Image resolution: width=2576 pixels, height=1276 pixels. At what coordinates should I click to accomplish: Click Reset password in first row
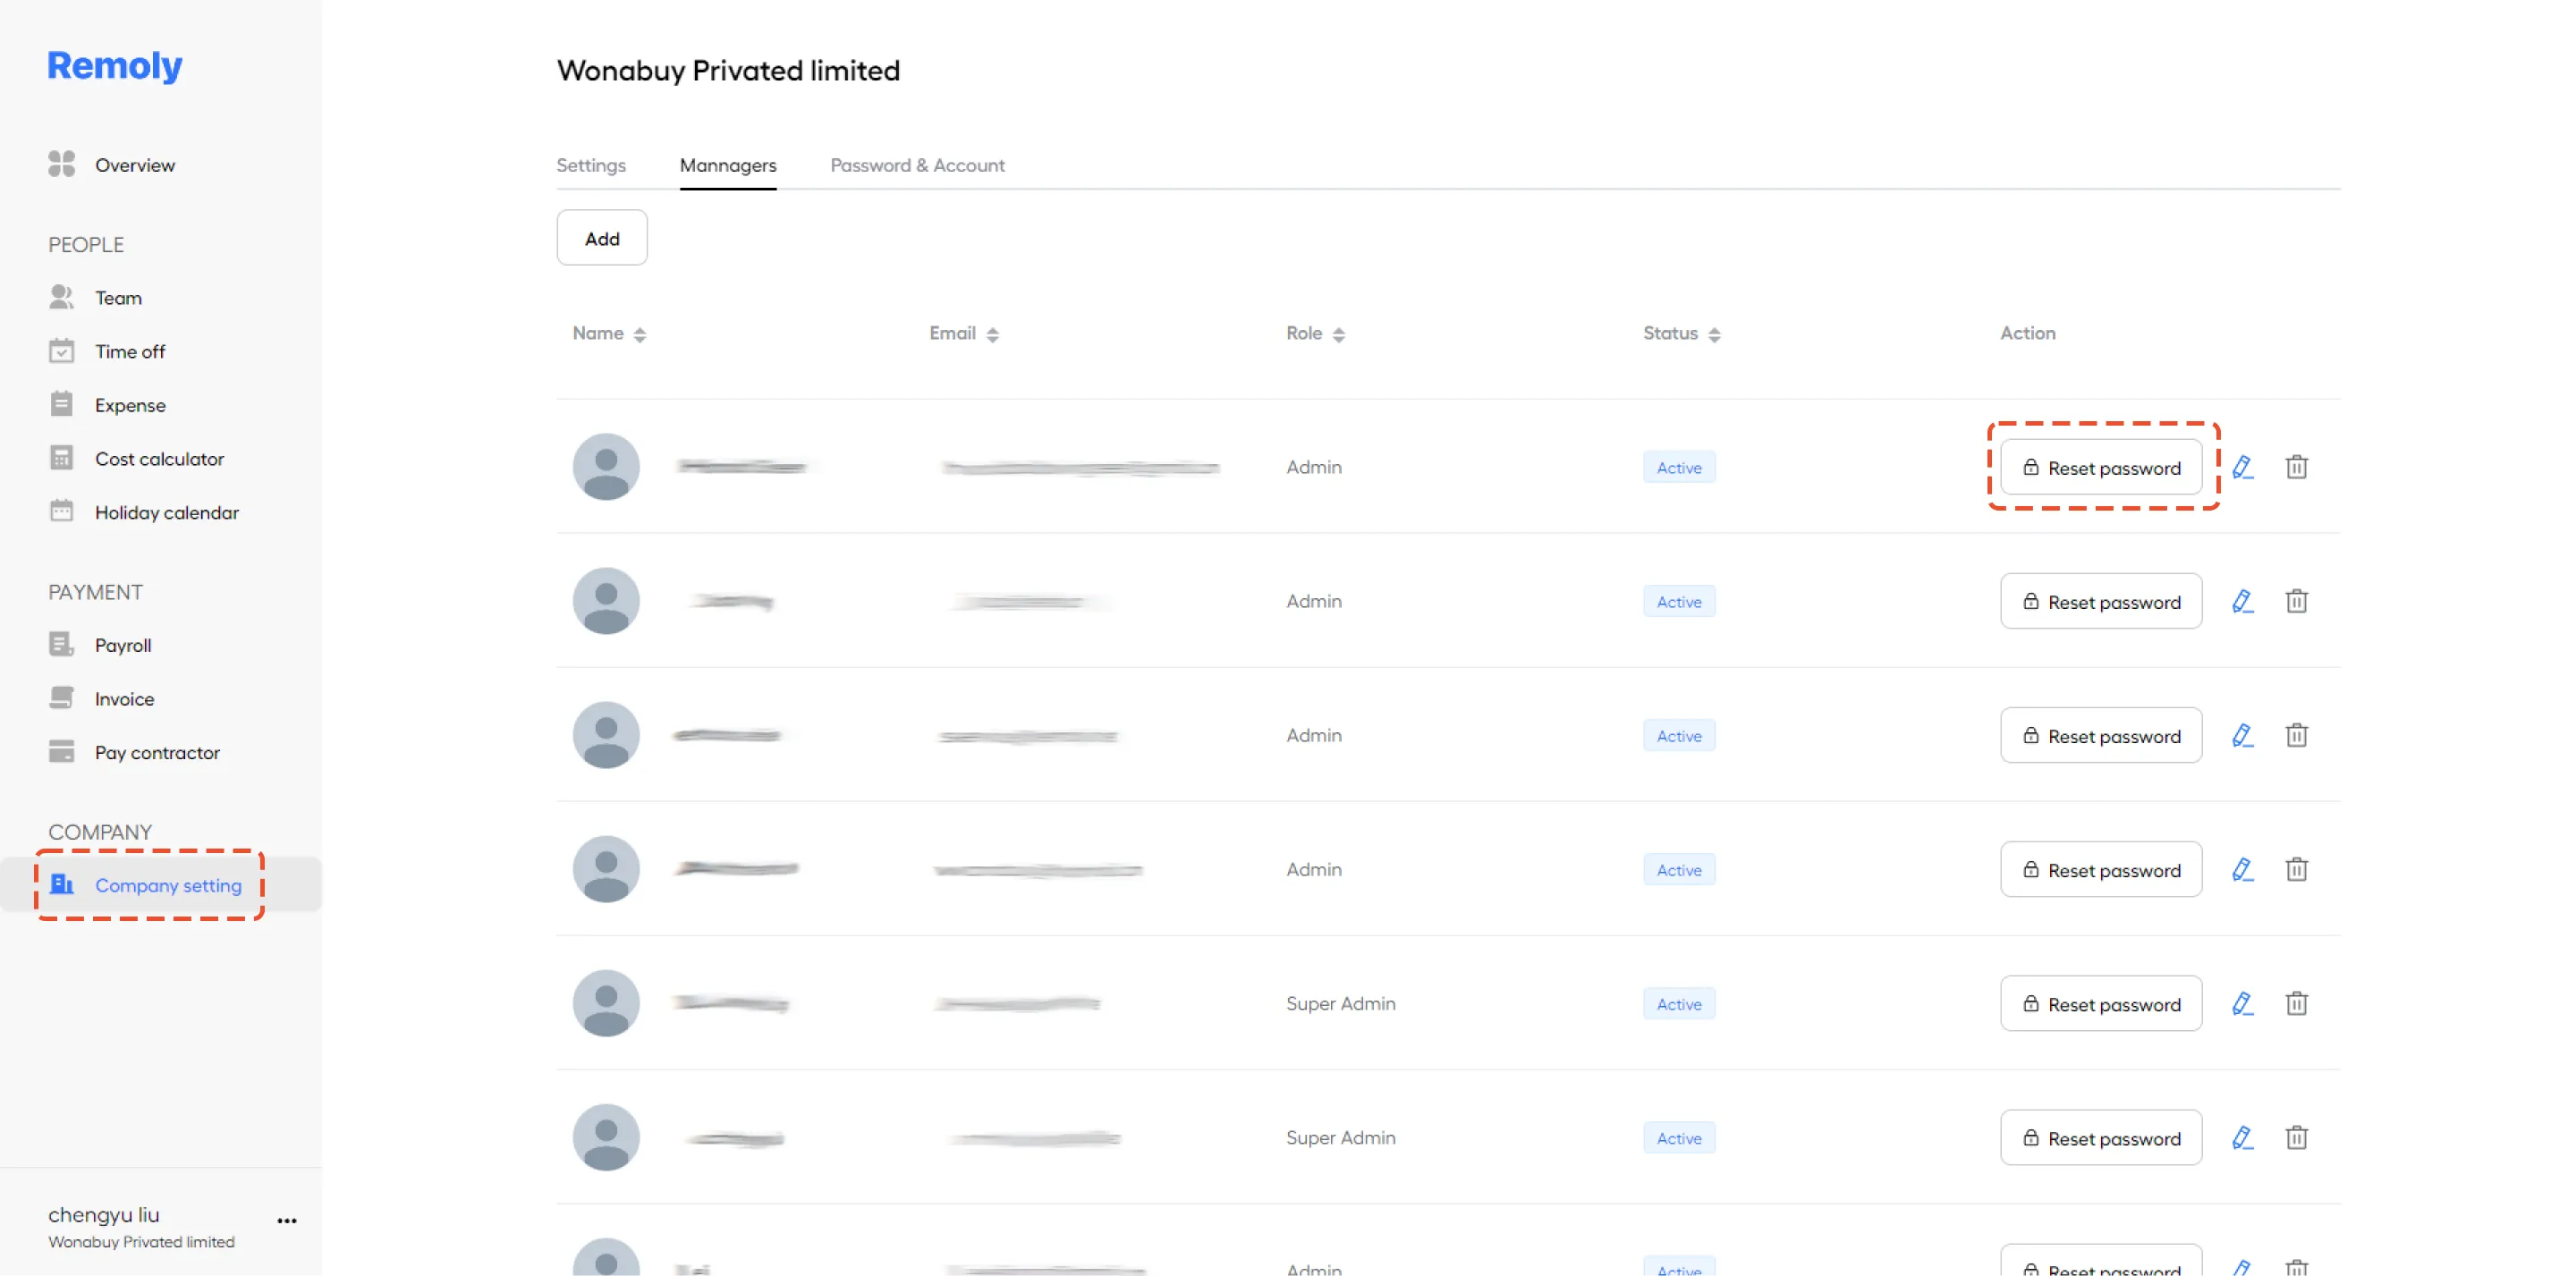point(2101,467)
